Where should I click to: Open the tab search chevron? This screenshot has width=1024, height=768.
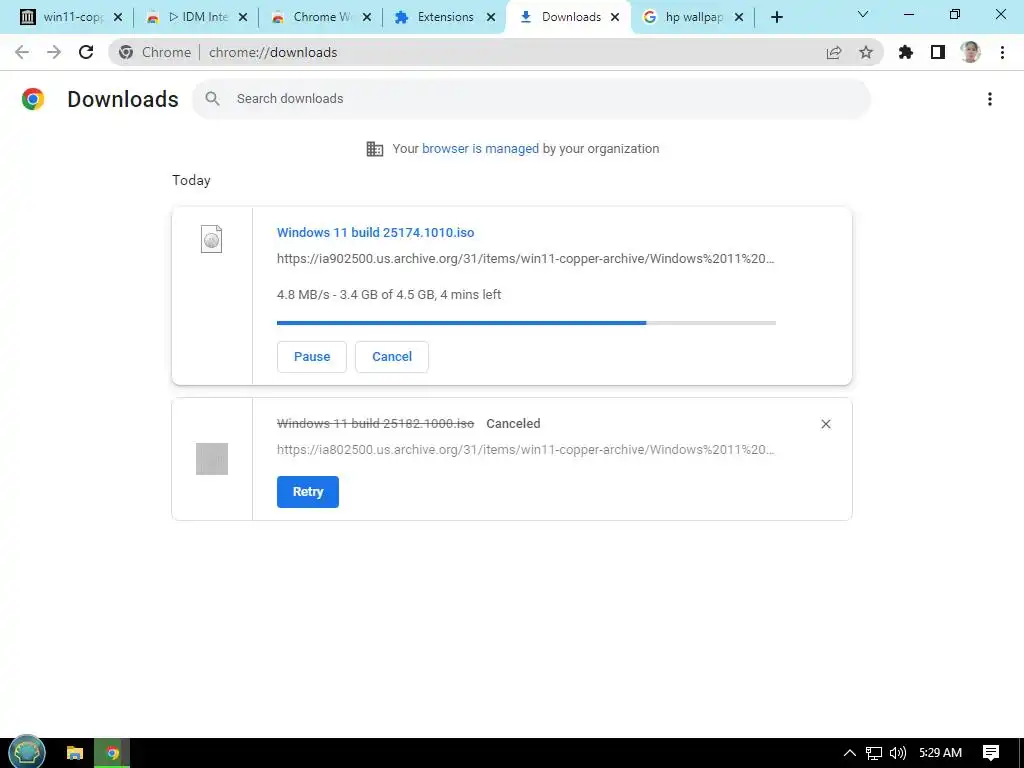tap(863, 14)
